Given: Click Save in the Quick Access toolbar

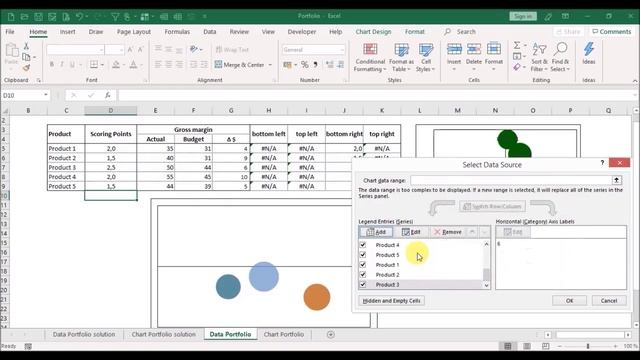Looking at the screenshot, I should [x=38, y=17].
